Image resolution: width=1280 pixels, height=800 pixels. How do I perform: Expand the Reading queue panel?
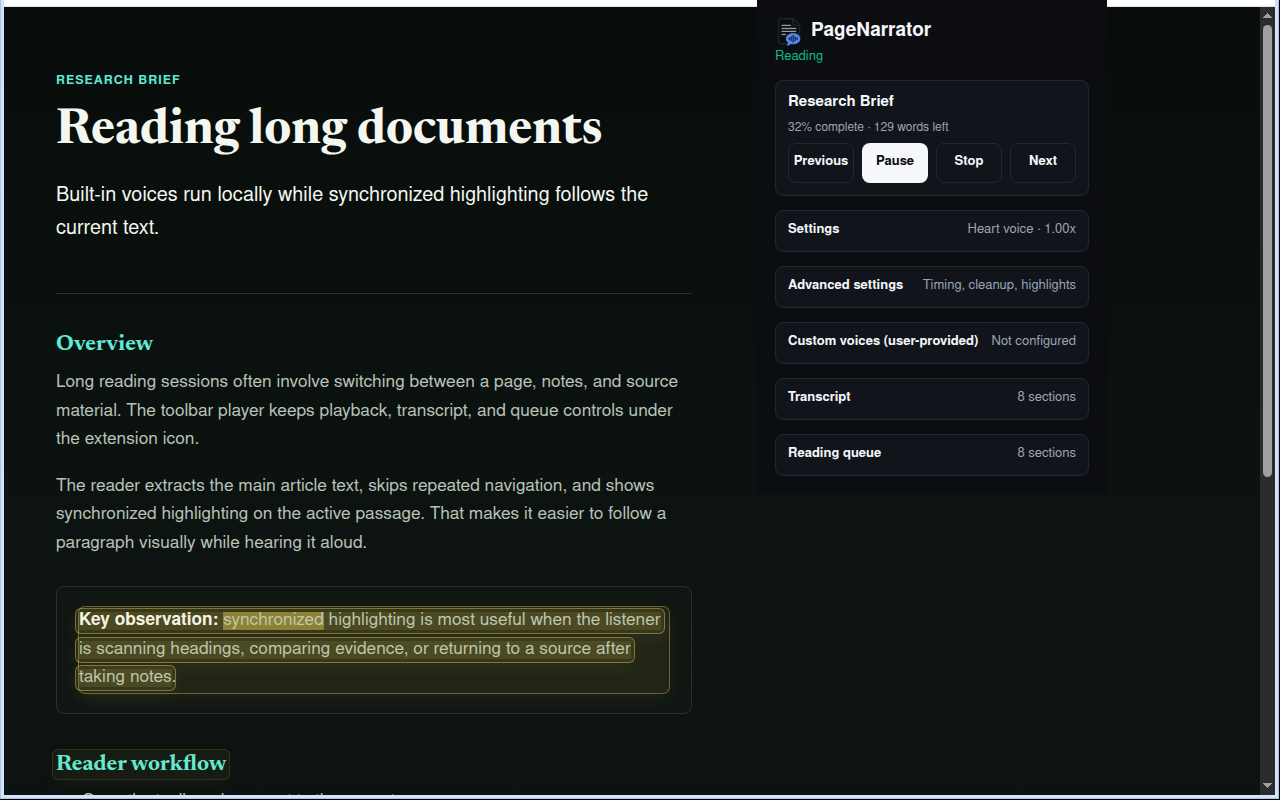932,454
